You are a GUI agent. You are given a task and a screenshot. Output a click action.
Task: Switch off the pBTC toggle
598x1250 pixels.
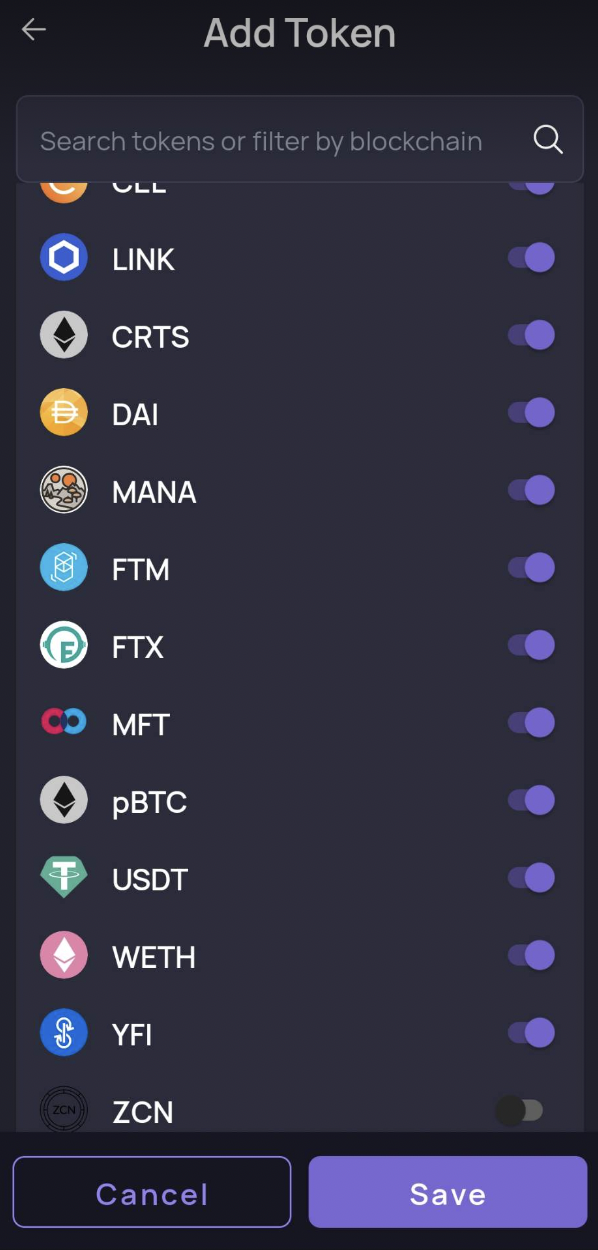coord(531,800)
